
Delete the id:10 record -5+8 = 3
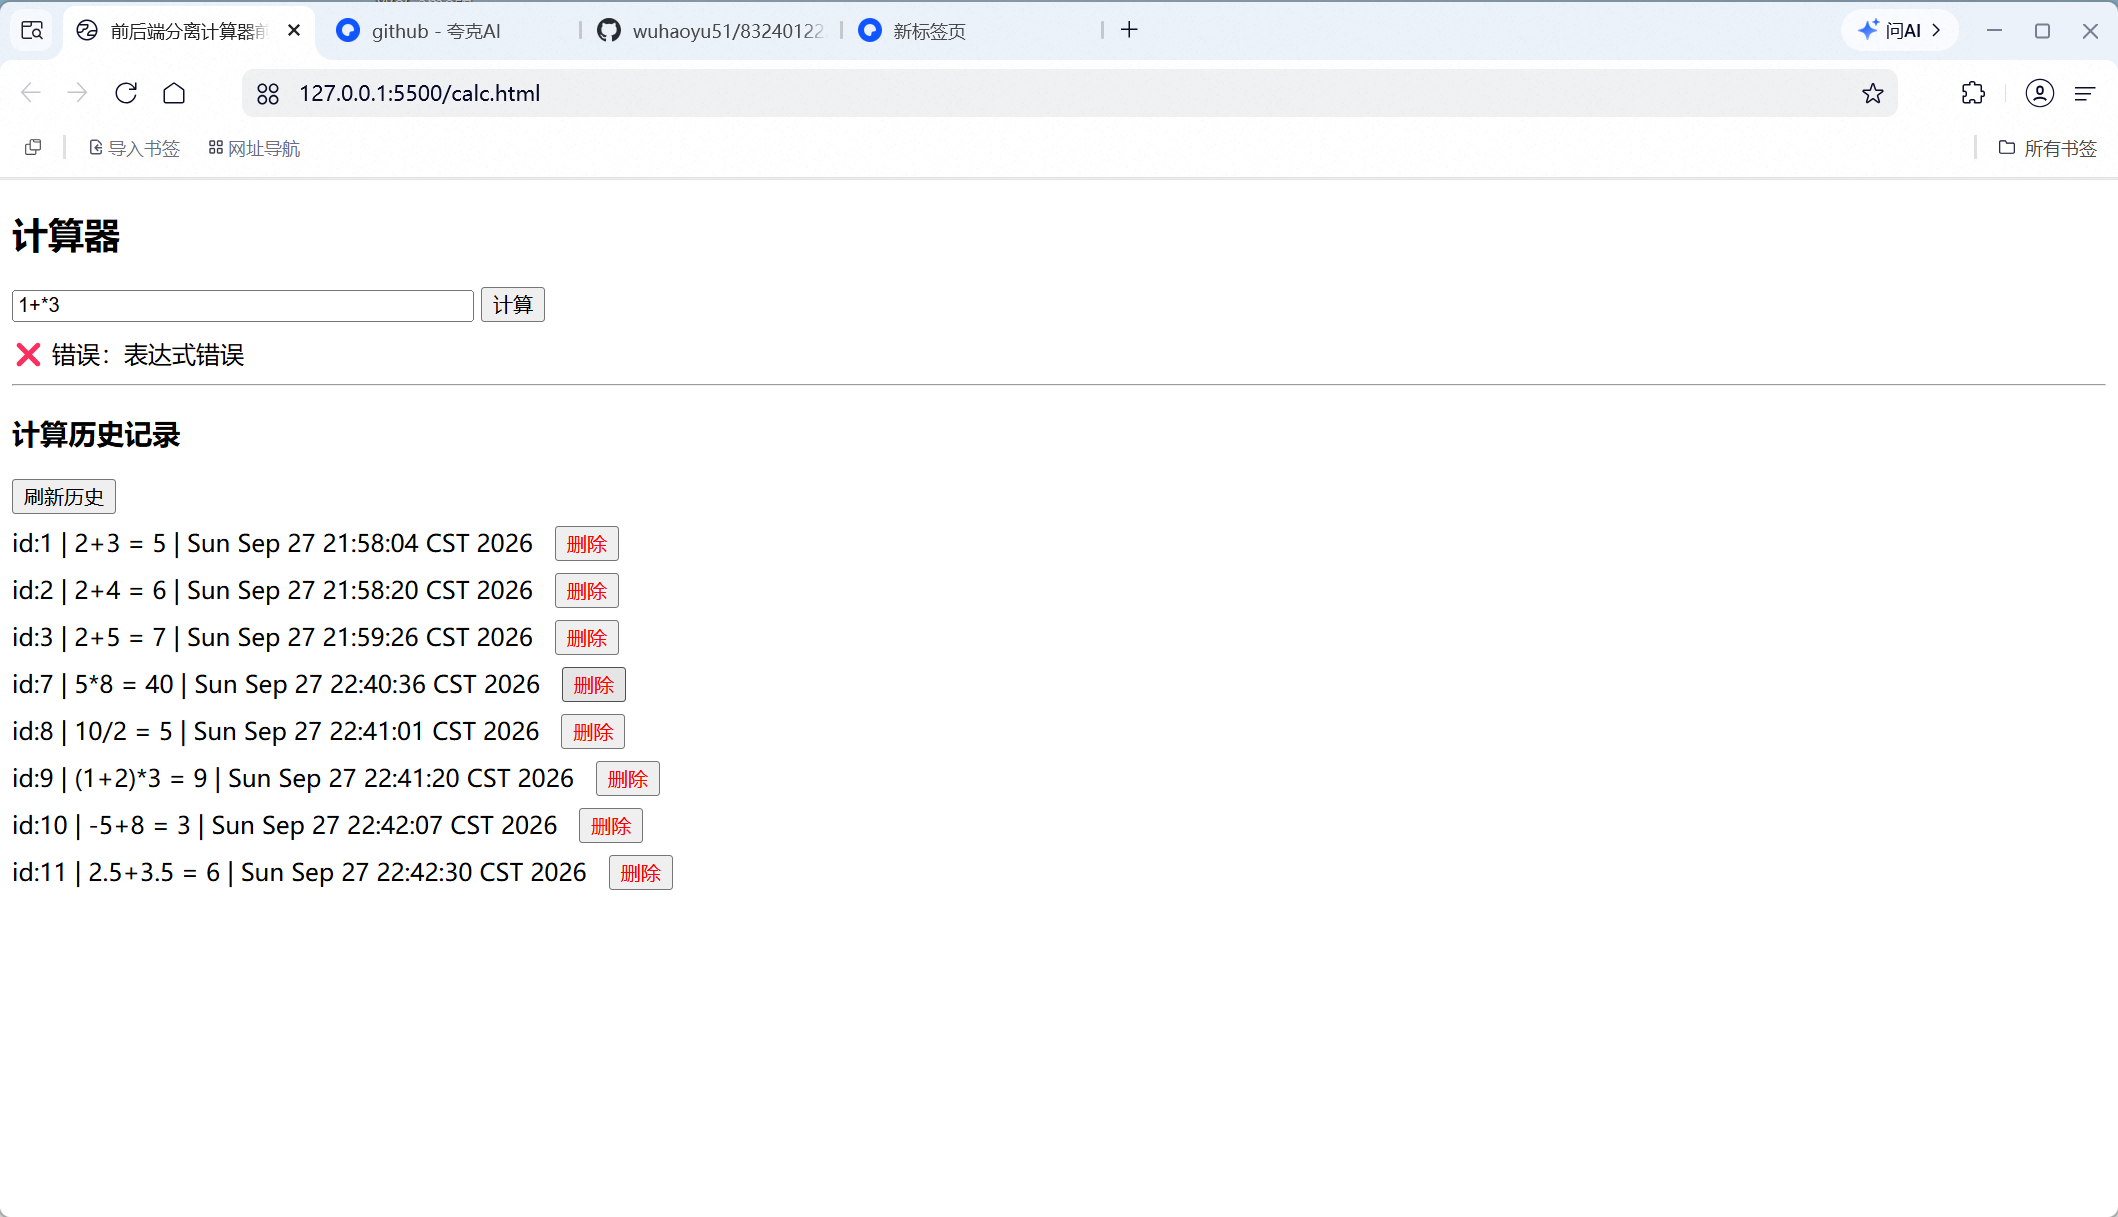click(611, 826)
